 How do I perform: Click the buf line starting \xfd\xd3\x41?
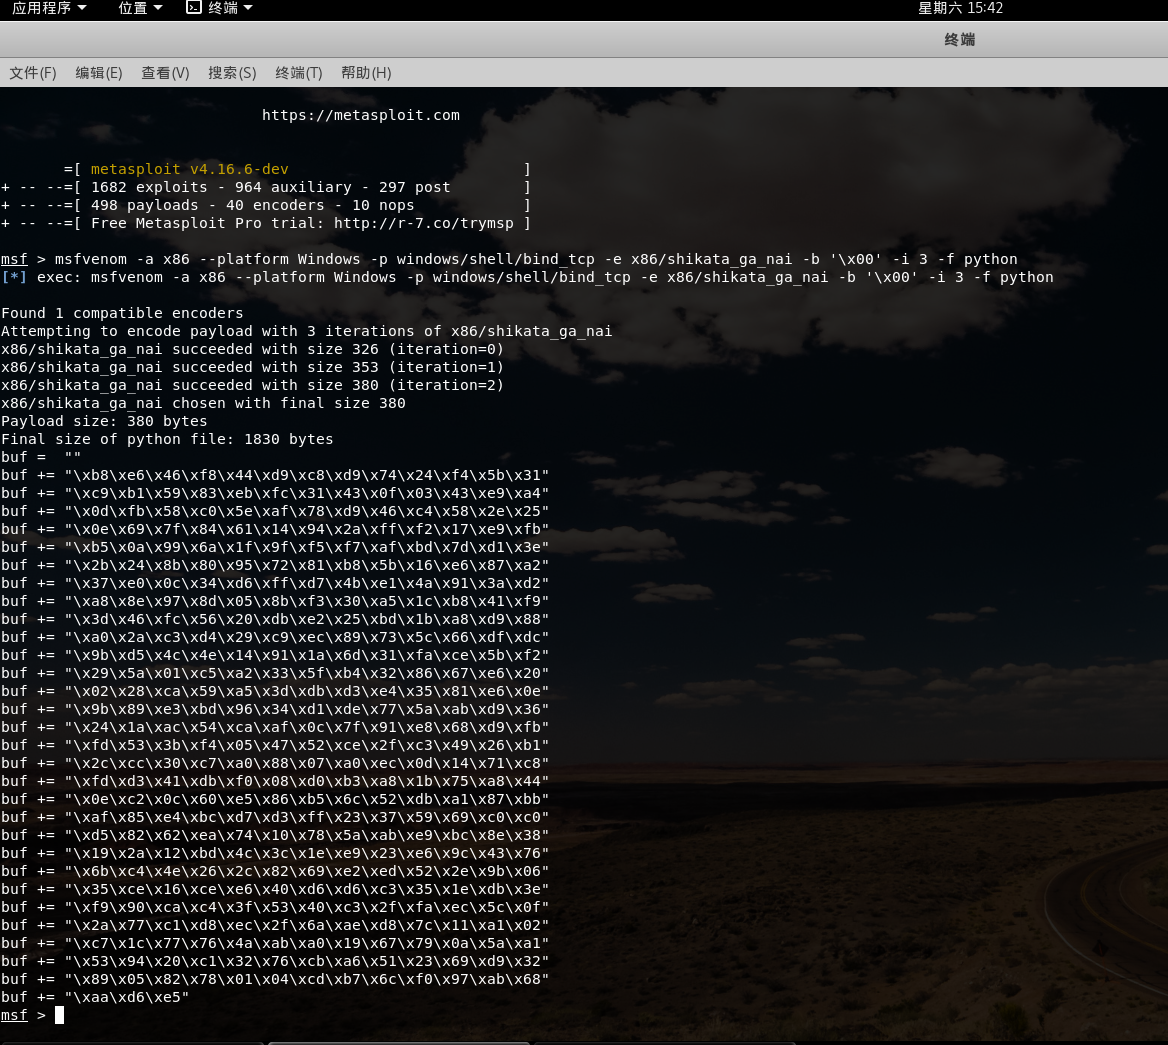pos(275,781)
